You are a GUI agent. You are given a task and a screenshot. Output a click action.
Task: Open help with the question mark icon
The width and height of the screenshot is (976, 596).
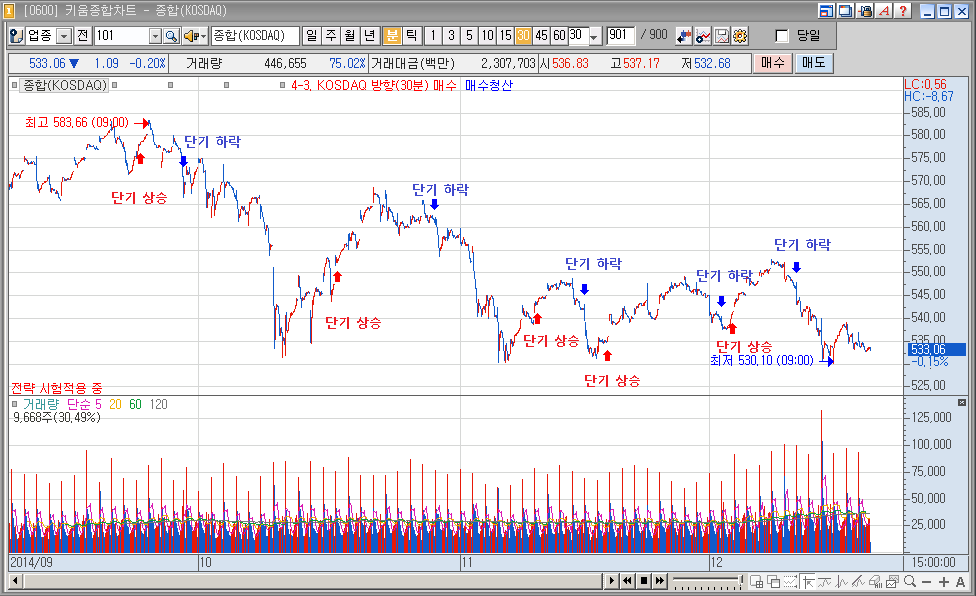pos(903,11)
